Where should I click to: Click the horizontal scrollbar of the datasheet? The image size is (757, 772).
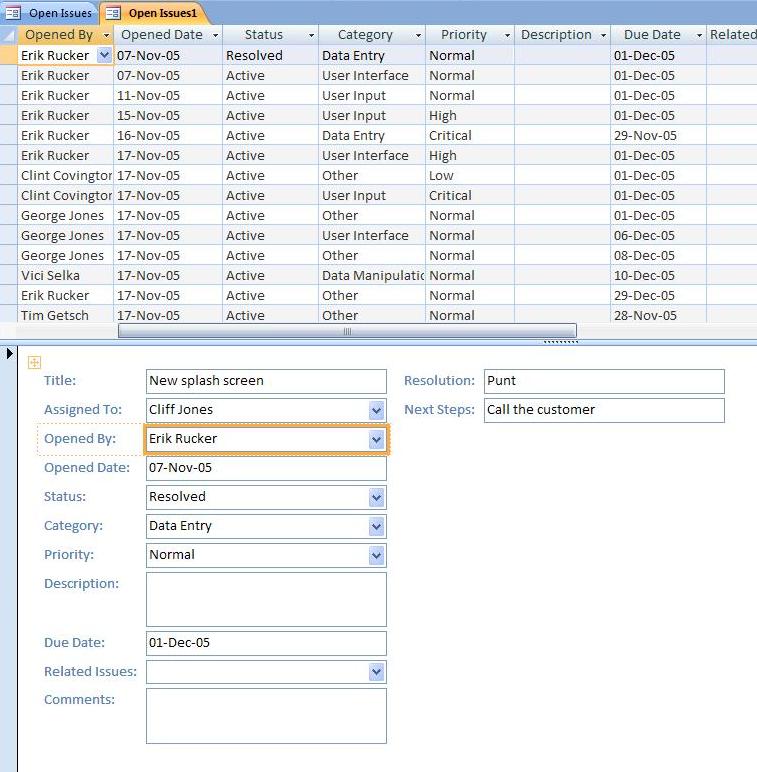pyautogui.click(x=347, y=331)
